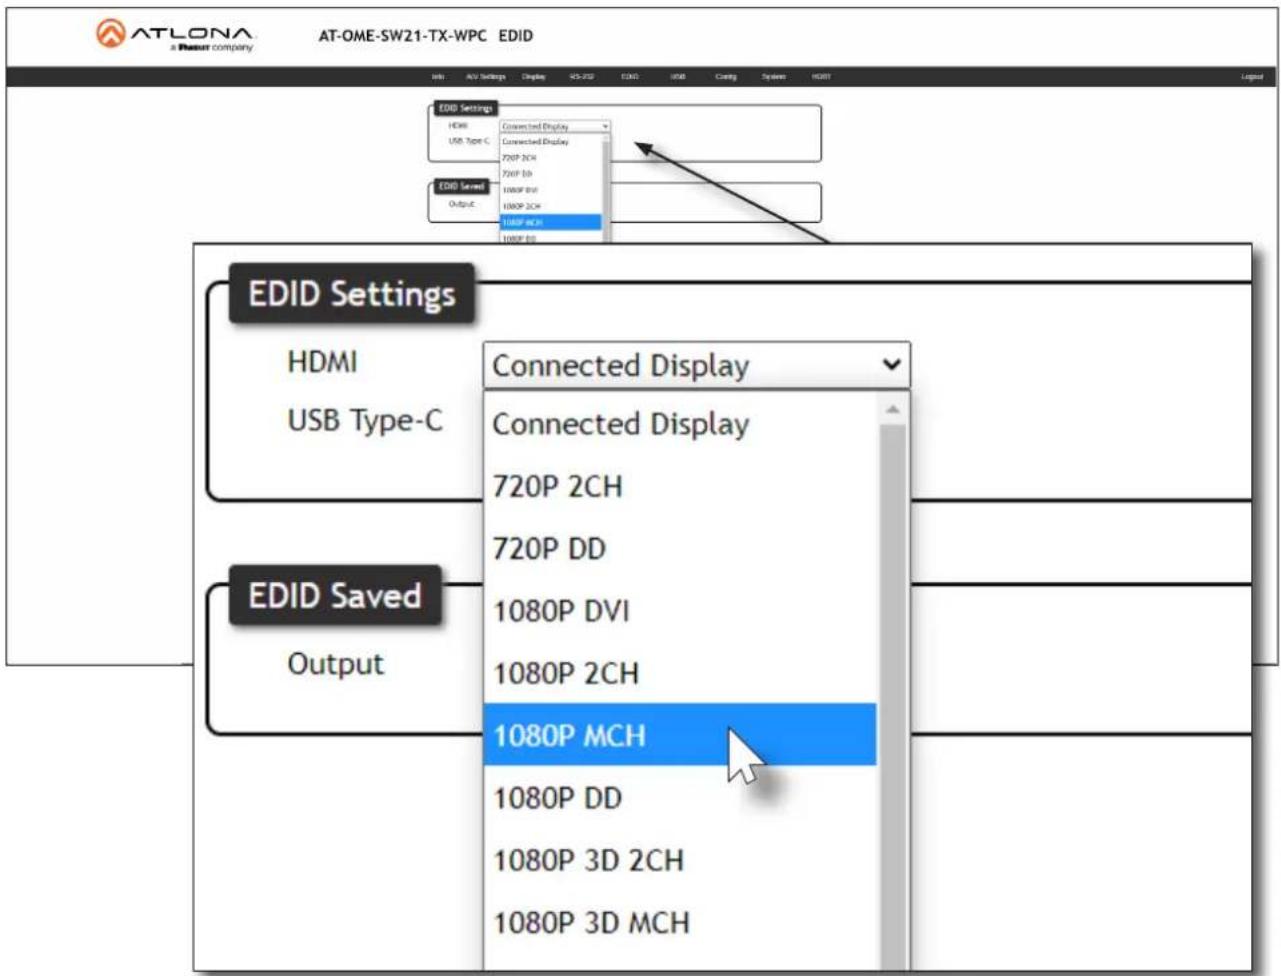The width and height of the screenshot is (1281, 976).
Task: Select 720P 2CH in the enlarged list
Action: tap(680, 486)
